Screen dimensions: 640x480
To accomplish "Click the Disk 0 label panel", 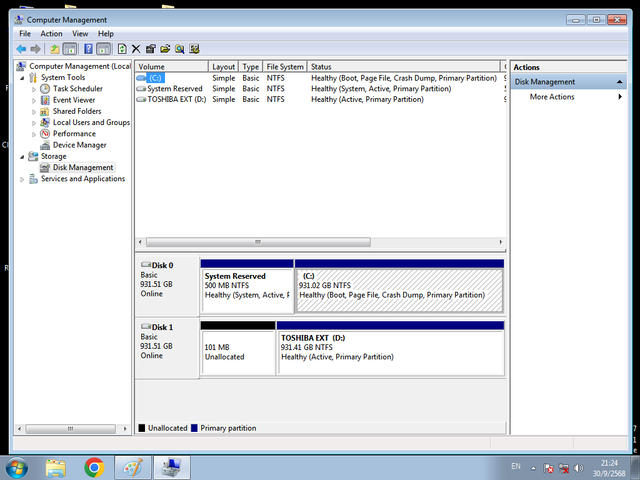I will click(167, 286).
